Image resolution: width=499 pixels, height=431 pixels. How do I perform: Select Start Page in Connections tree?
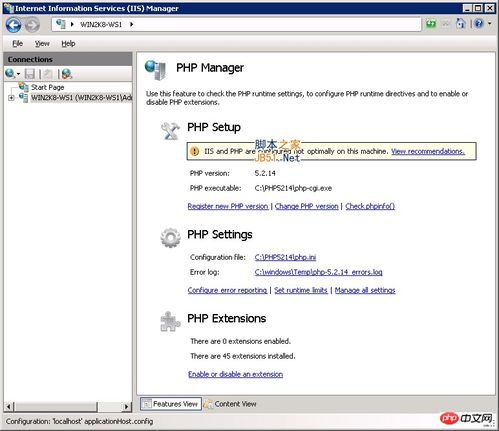(x=47, y=87)
